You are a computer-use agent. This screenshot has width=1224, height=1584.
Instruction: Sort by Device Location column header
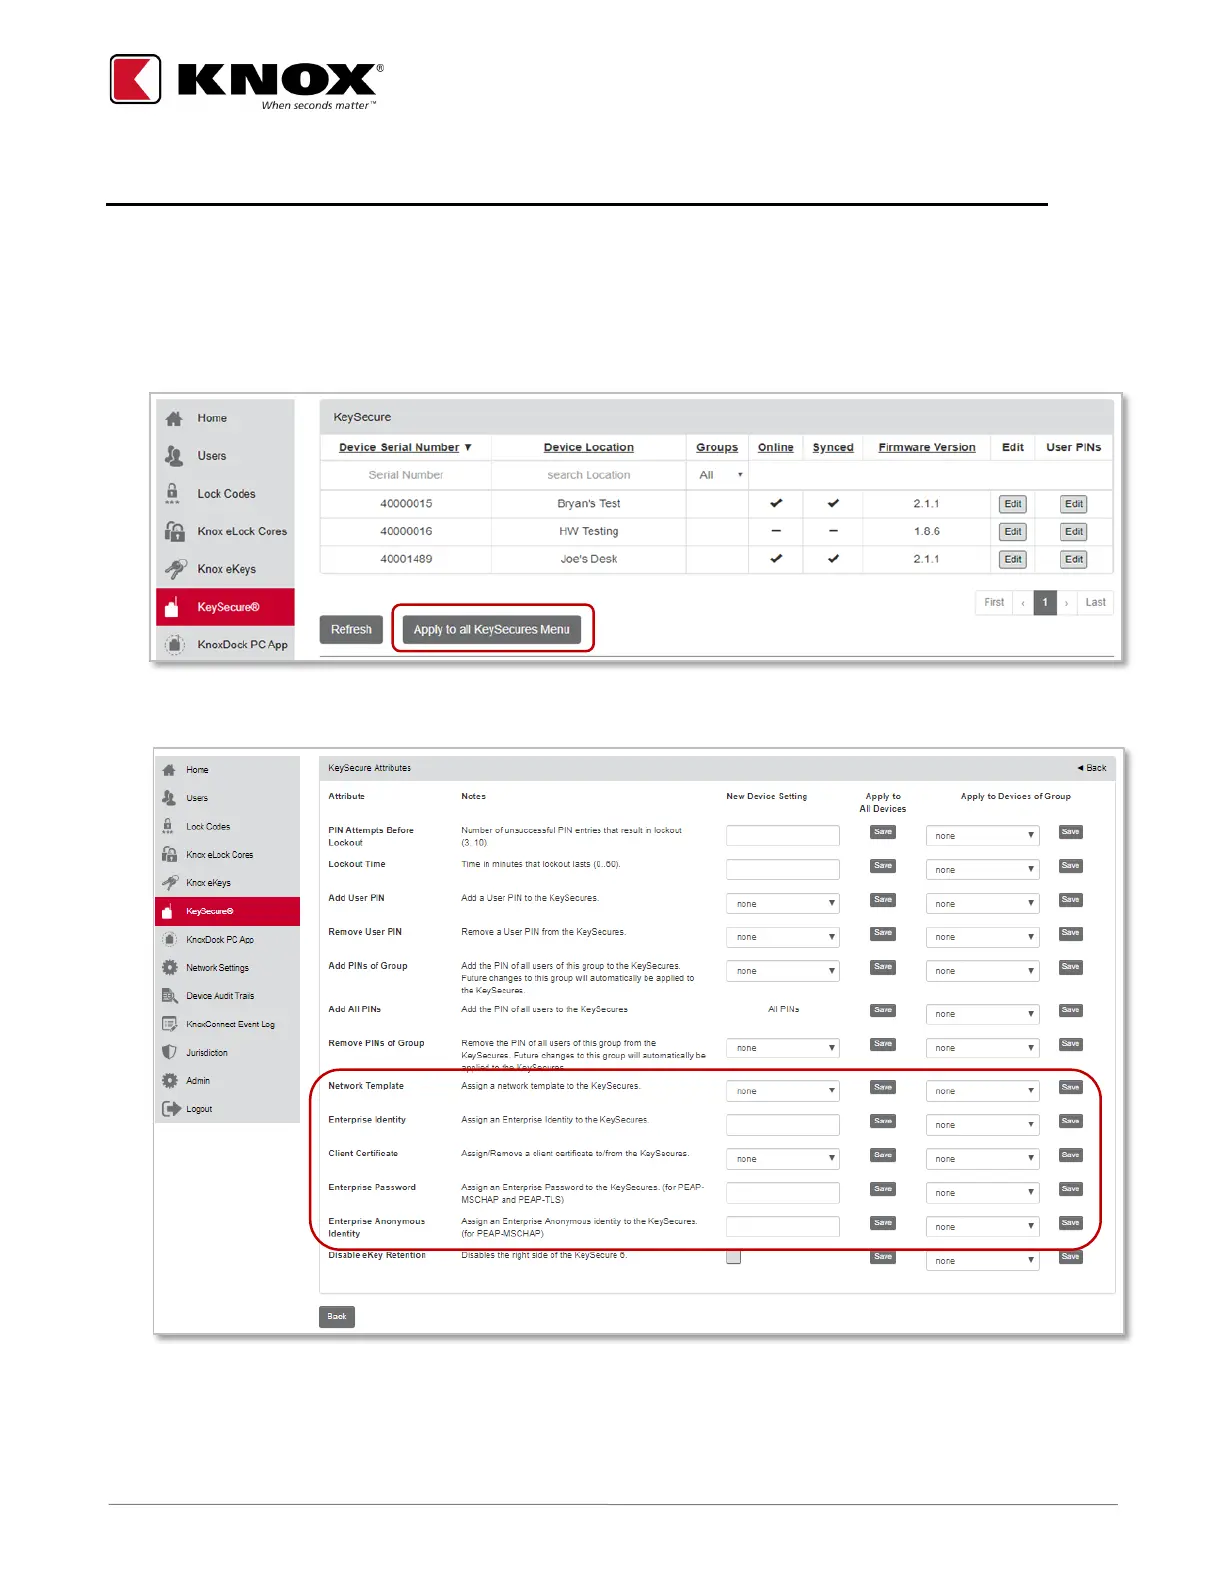(x=589, y=447)
